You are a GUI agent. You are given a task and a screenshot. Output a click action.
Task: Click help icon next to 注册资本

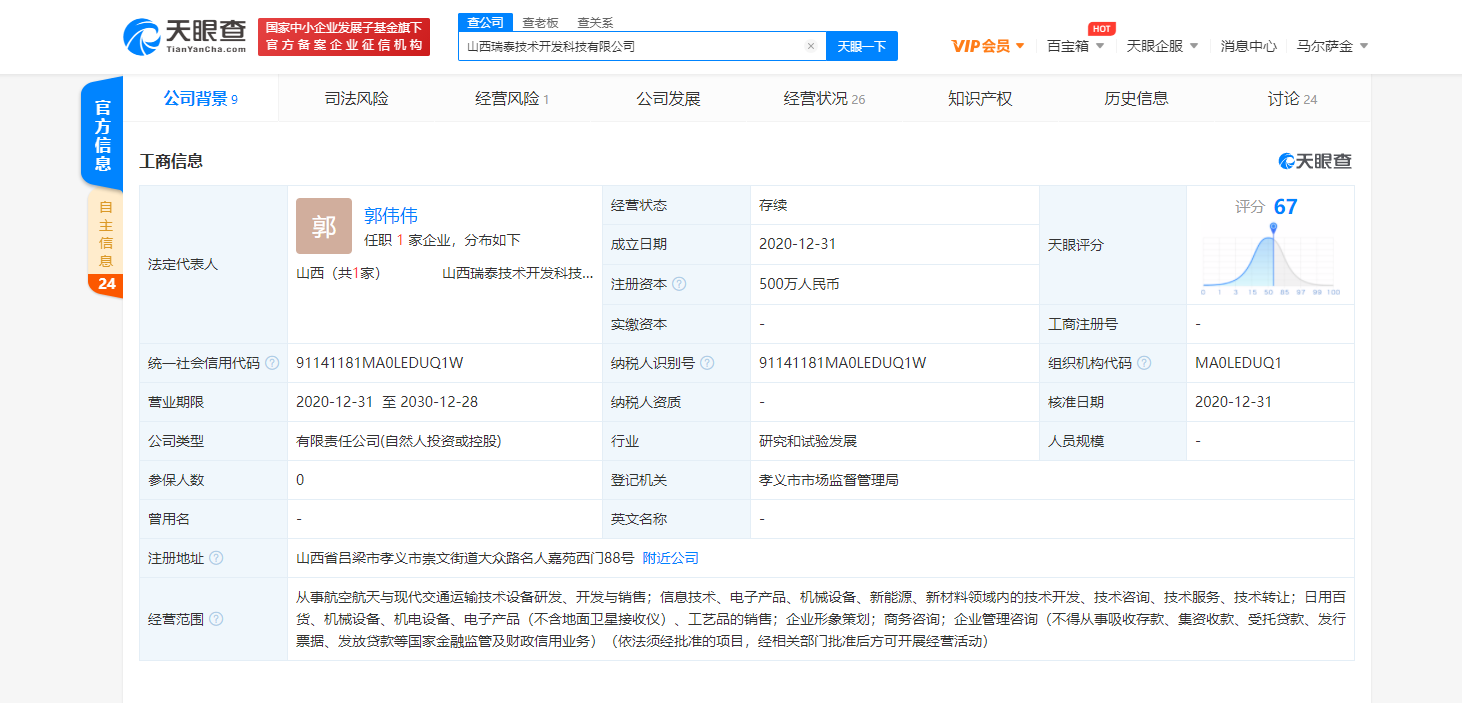tap(679, 284)
